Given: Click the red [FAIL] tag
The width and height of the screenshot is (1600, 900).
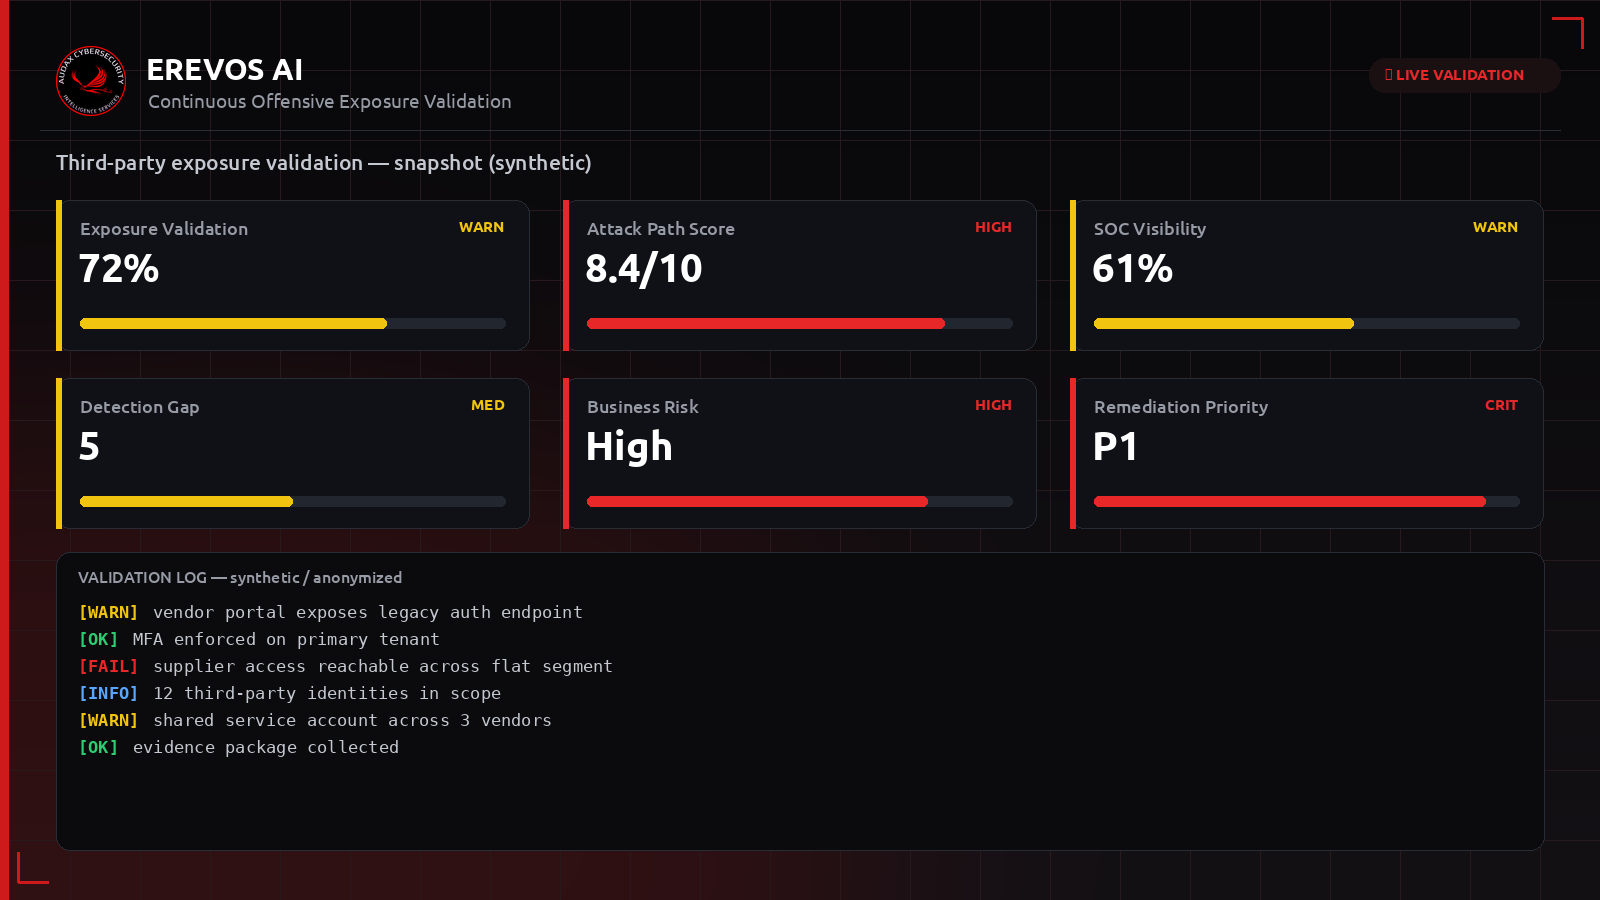Looking at the screenshot, I should pos(108,667).
